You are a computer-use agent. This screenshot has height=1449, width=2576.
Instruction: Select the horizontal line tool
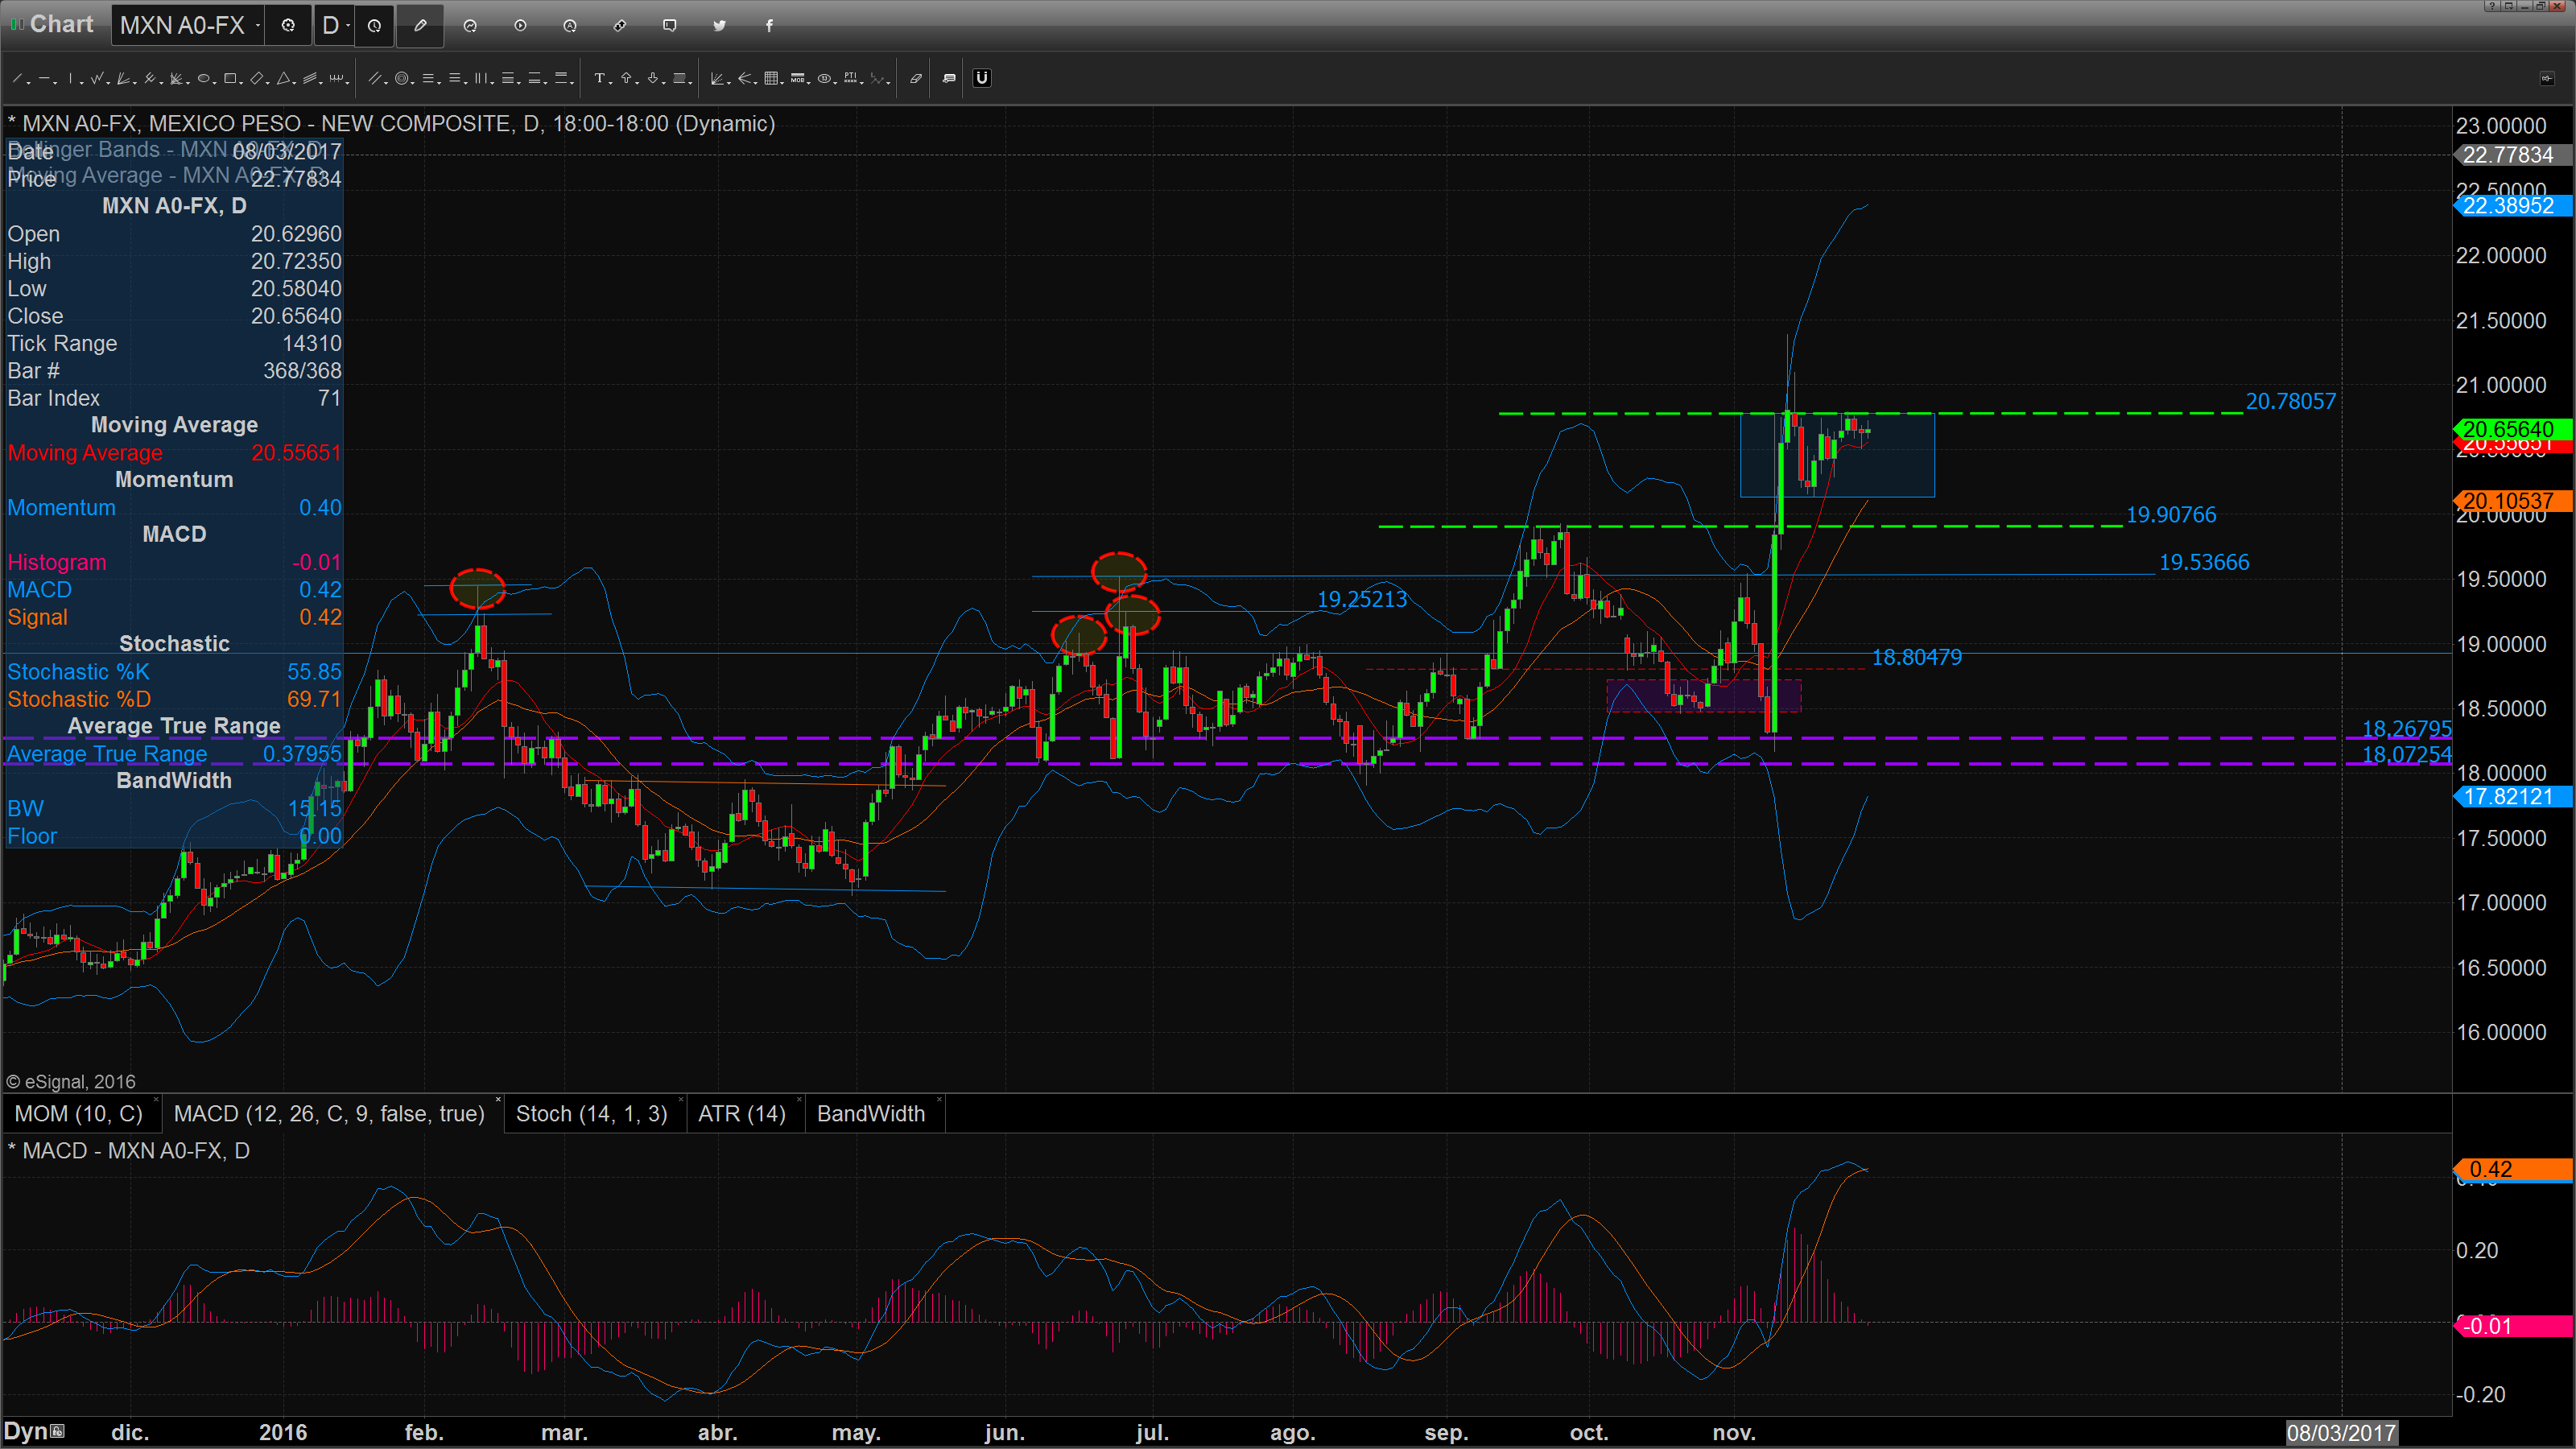[x=44, y=78]
